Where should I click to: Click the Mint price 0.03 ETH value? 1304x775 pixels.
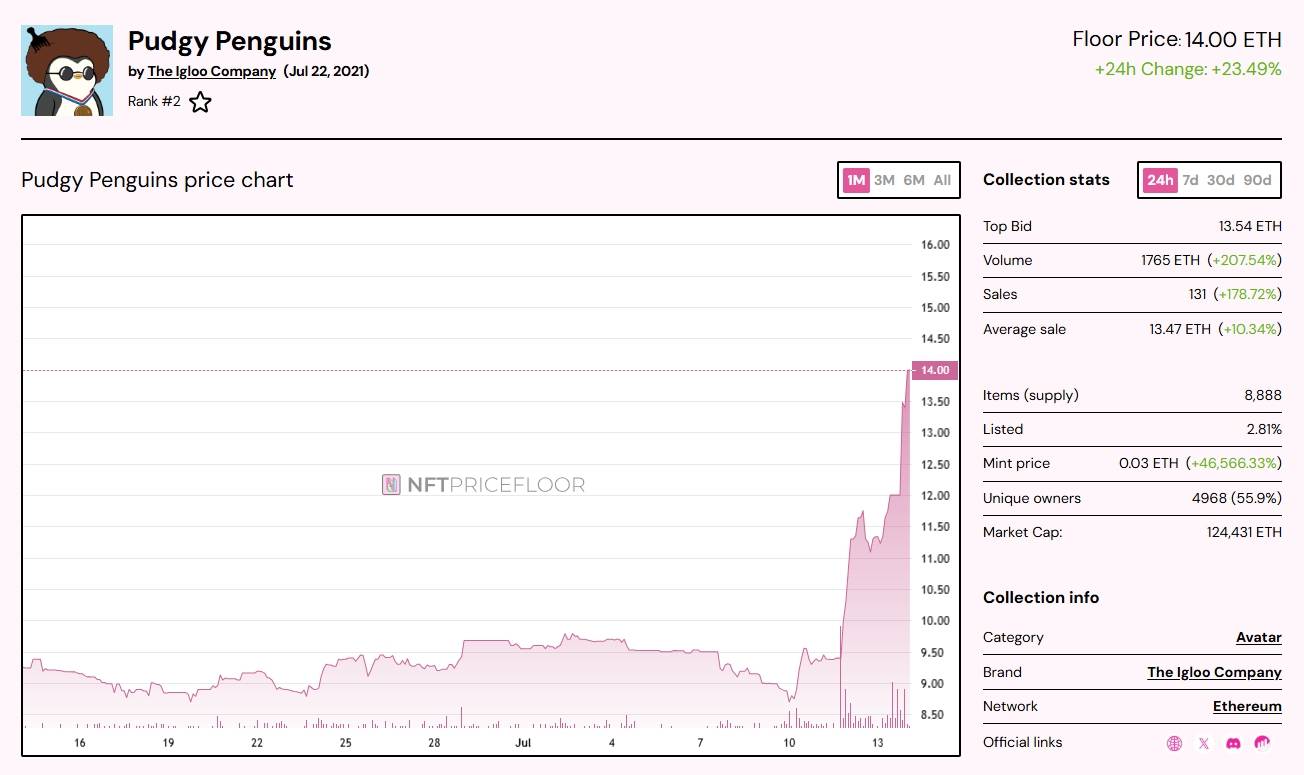point(1149,464)
